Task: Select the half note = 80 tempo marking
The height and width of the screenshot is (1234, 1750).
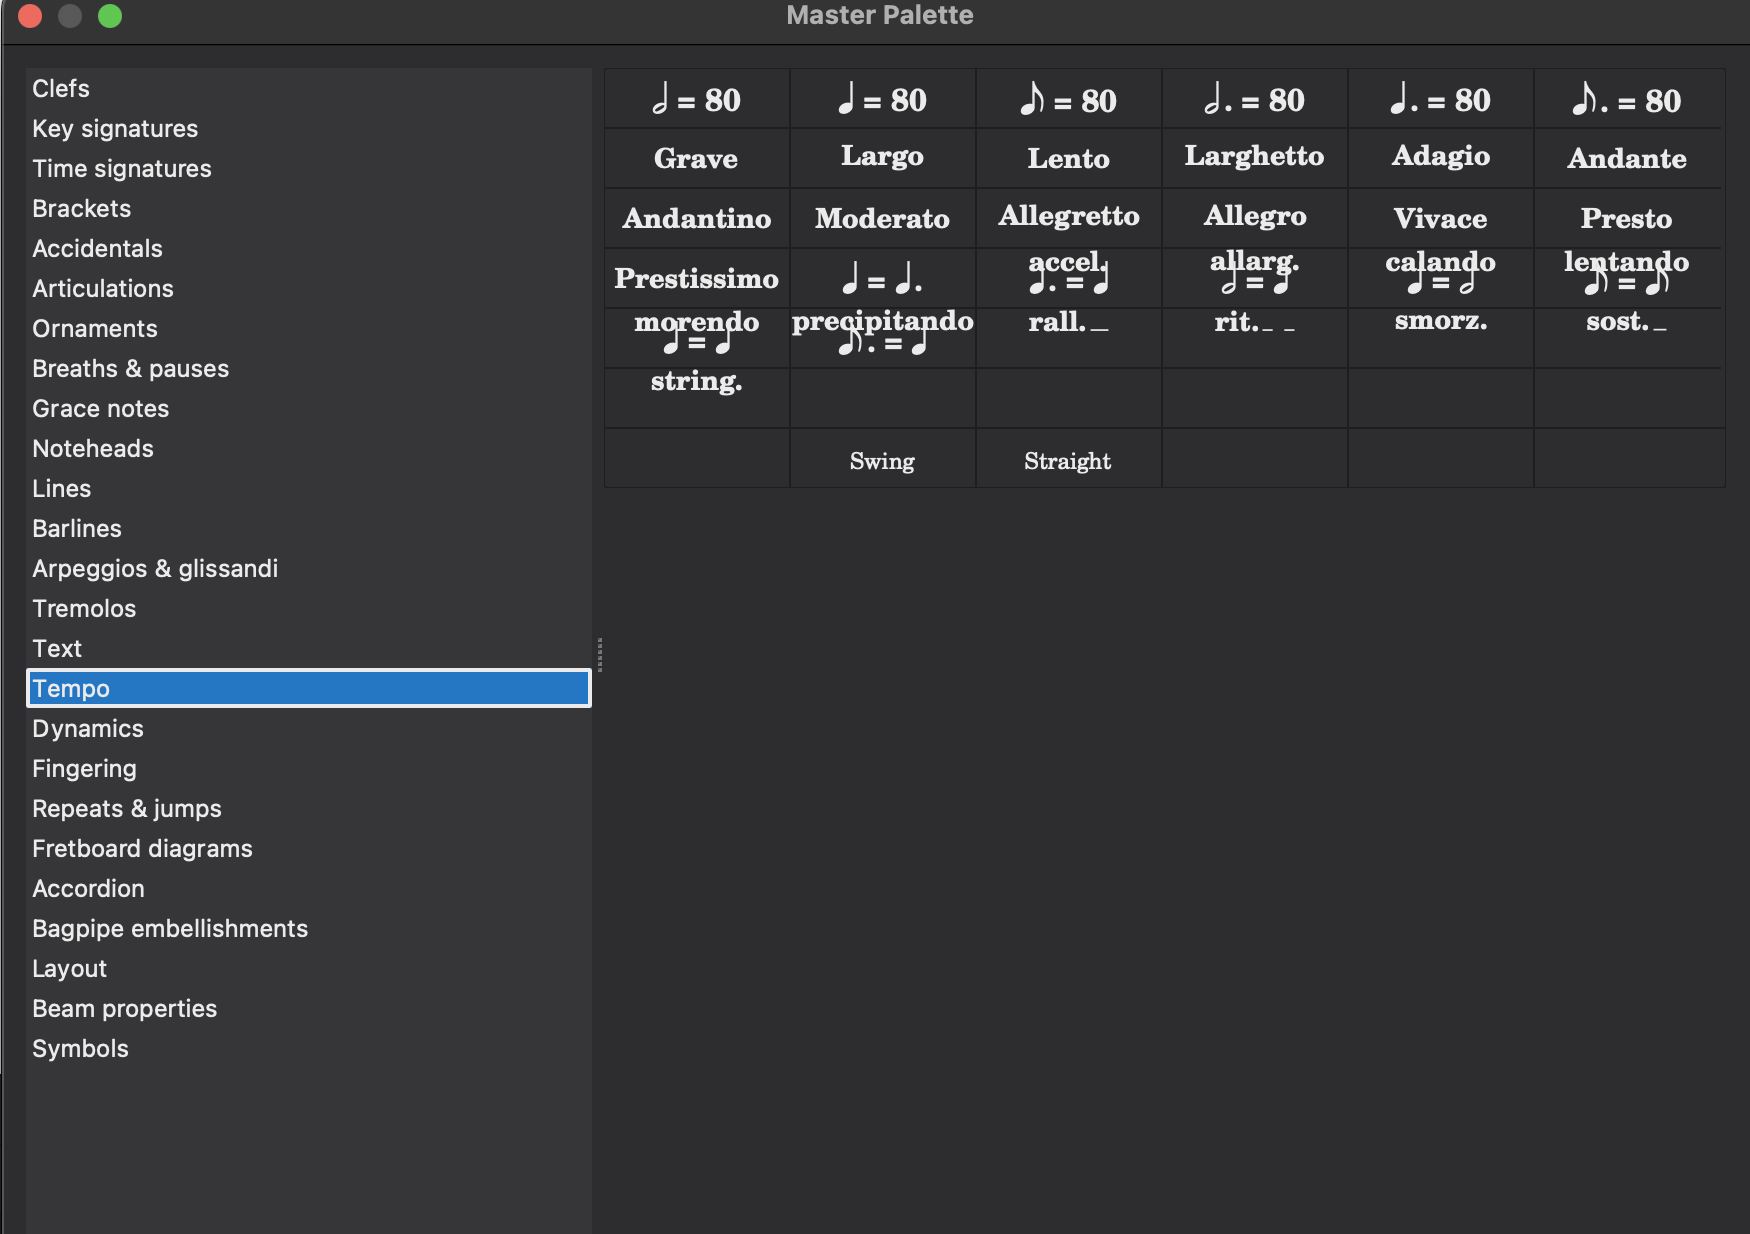Action: pos(696,98)
